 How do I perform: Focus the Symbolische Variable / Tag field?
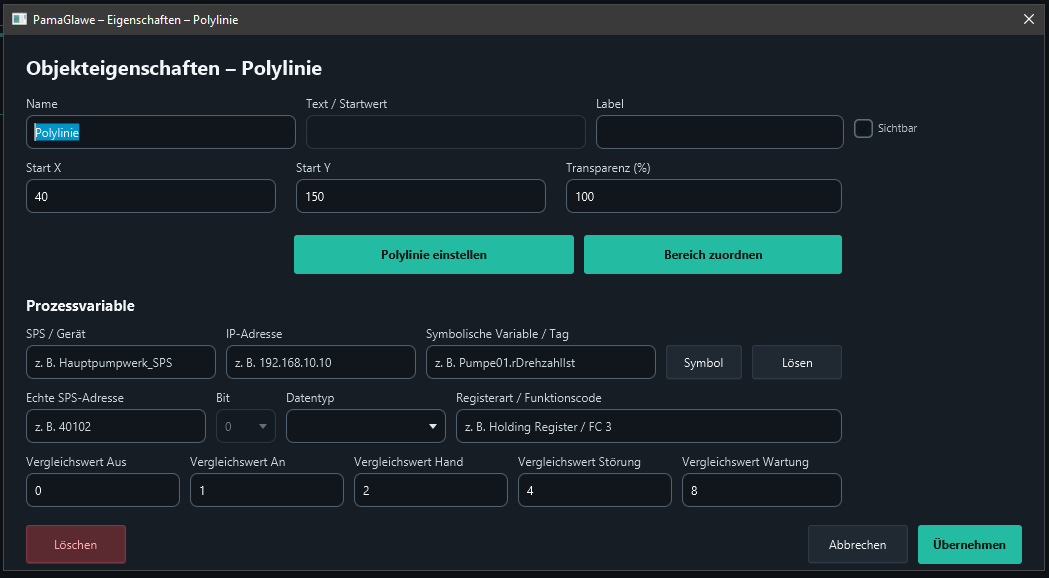click(541, 363)
